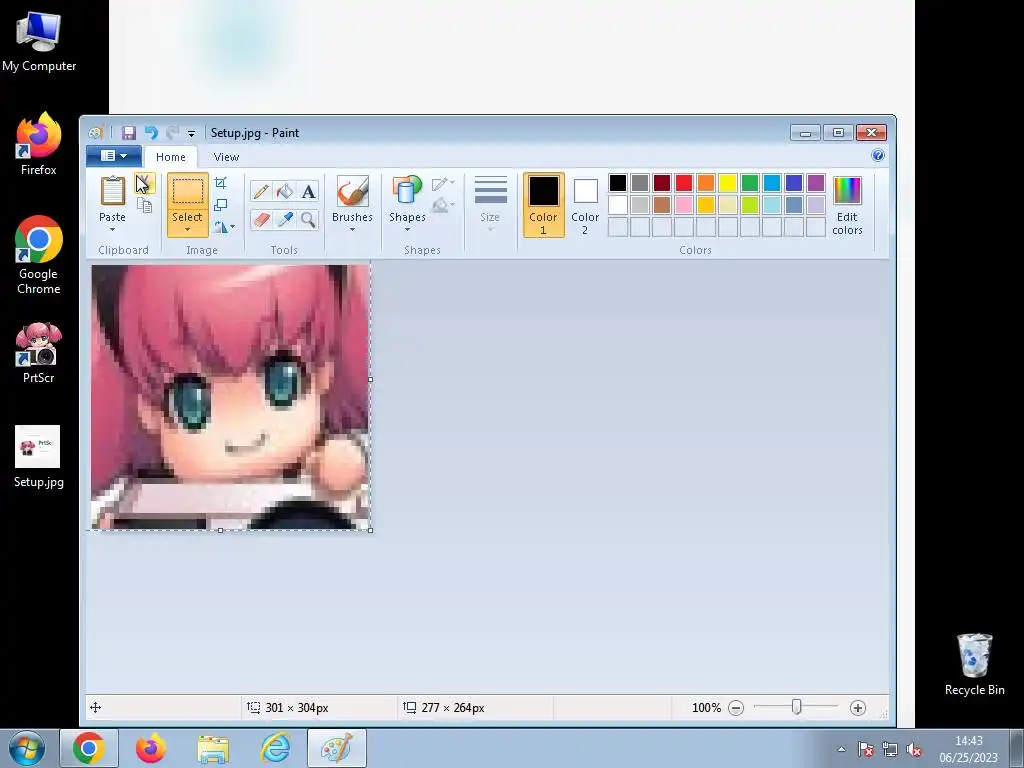The image size is (1024, 768).
Task: Switch to the Home tab
Action: tap(170, 157)
